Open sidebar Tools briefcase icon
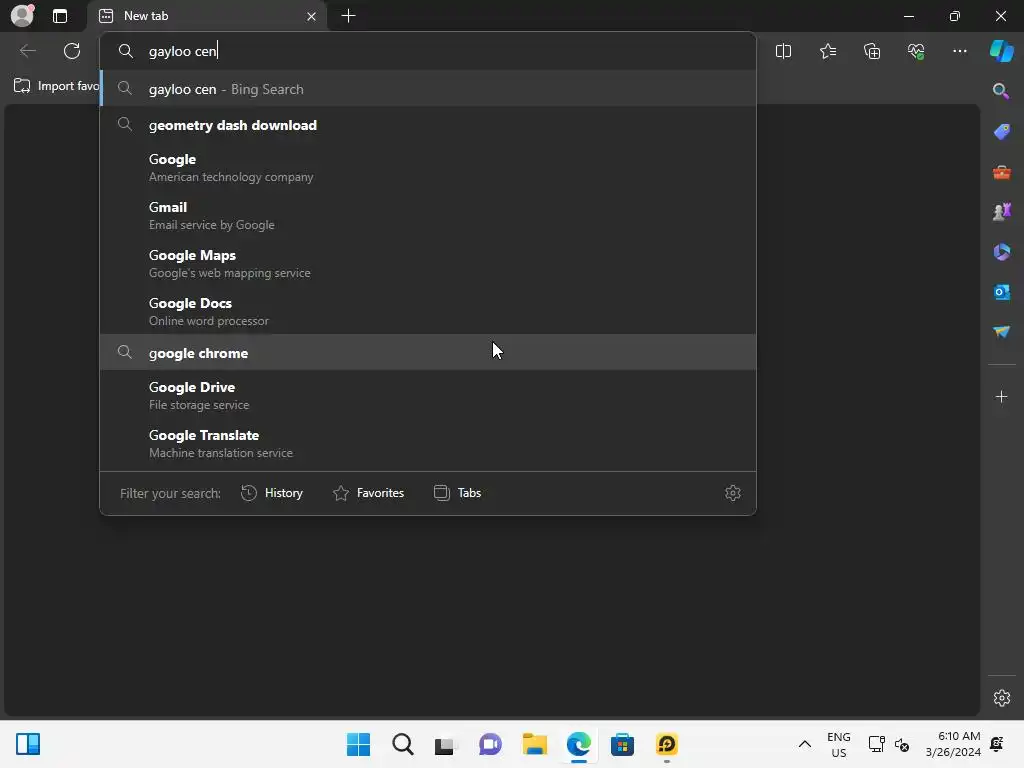The width and height of the screenshot is (1024, 768). coord(1001,172)
